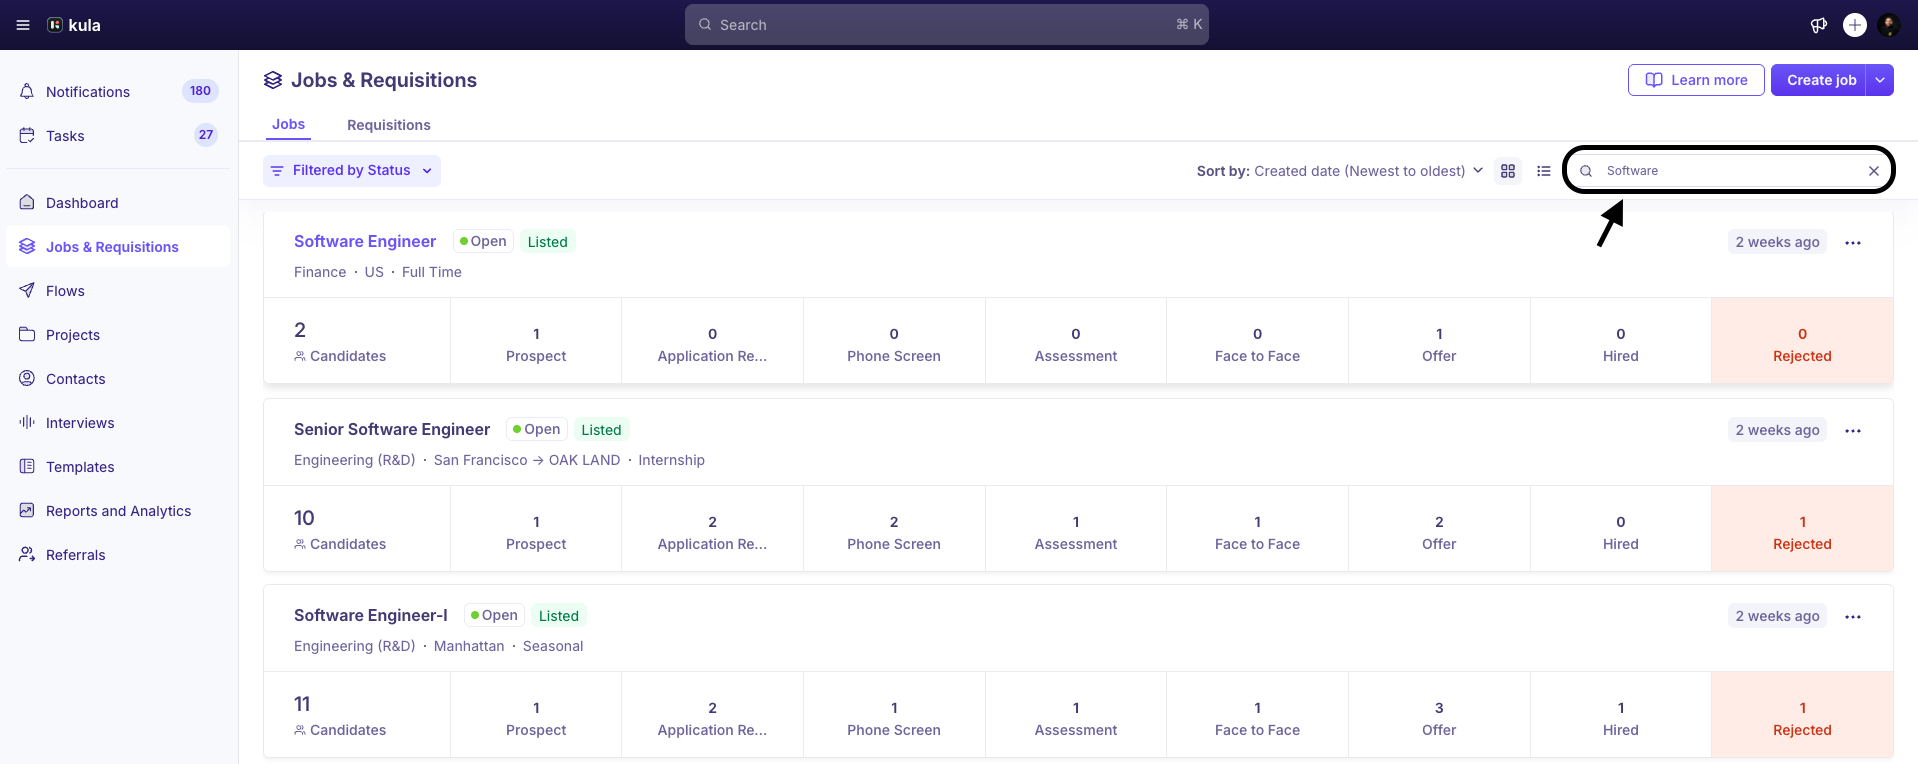Switch to the Jobs tab
The height and width of the screenshot is (764, 1918).
pyautogui.click(x=288, y=124)
